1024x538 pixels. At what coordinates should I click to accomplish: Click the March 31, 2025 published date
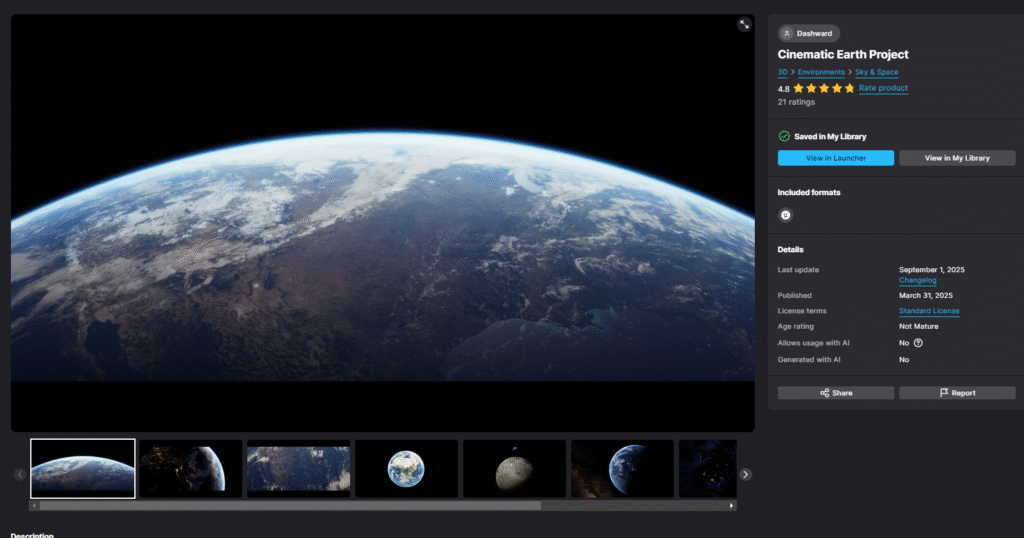pos(925,295)
